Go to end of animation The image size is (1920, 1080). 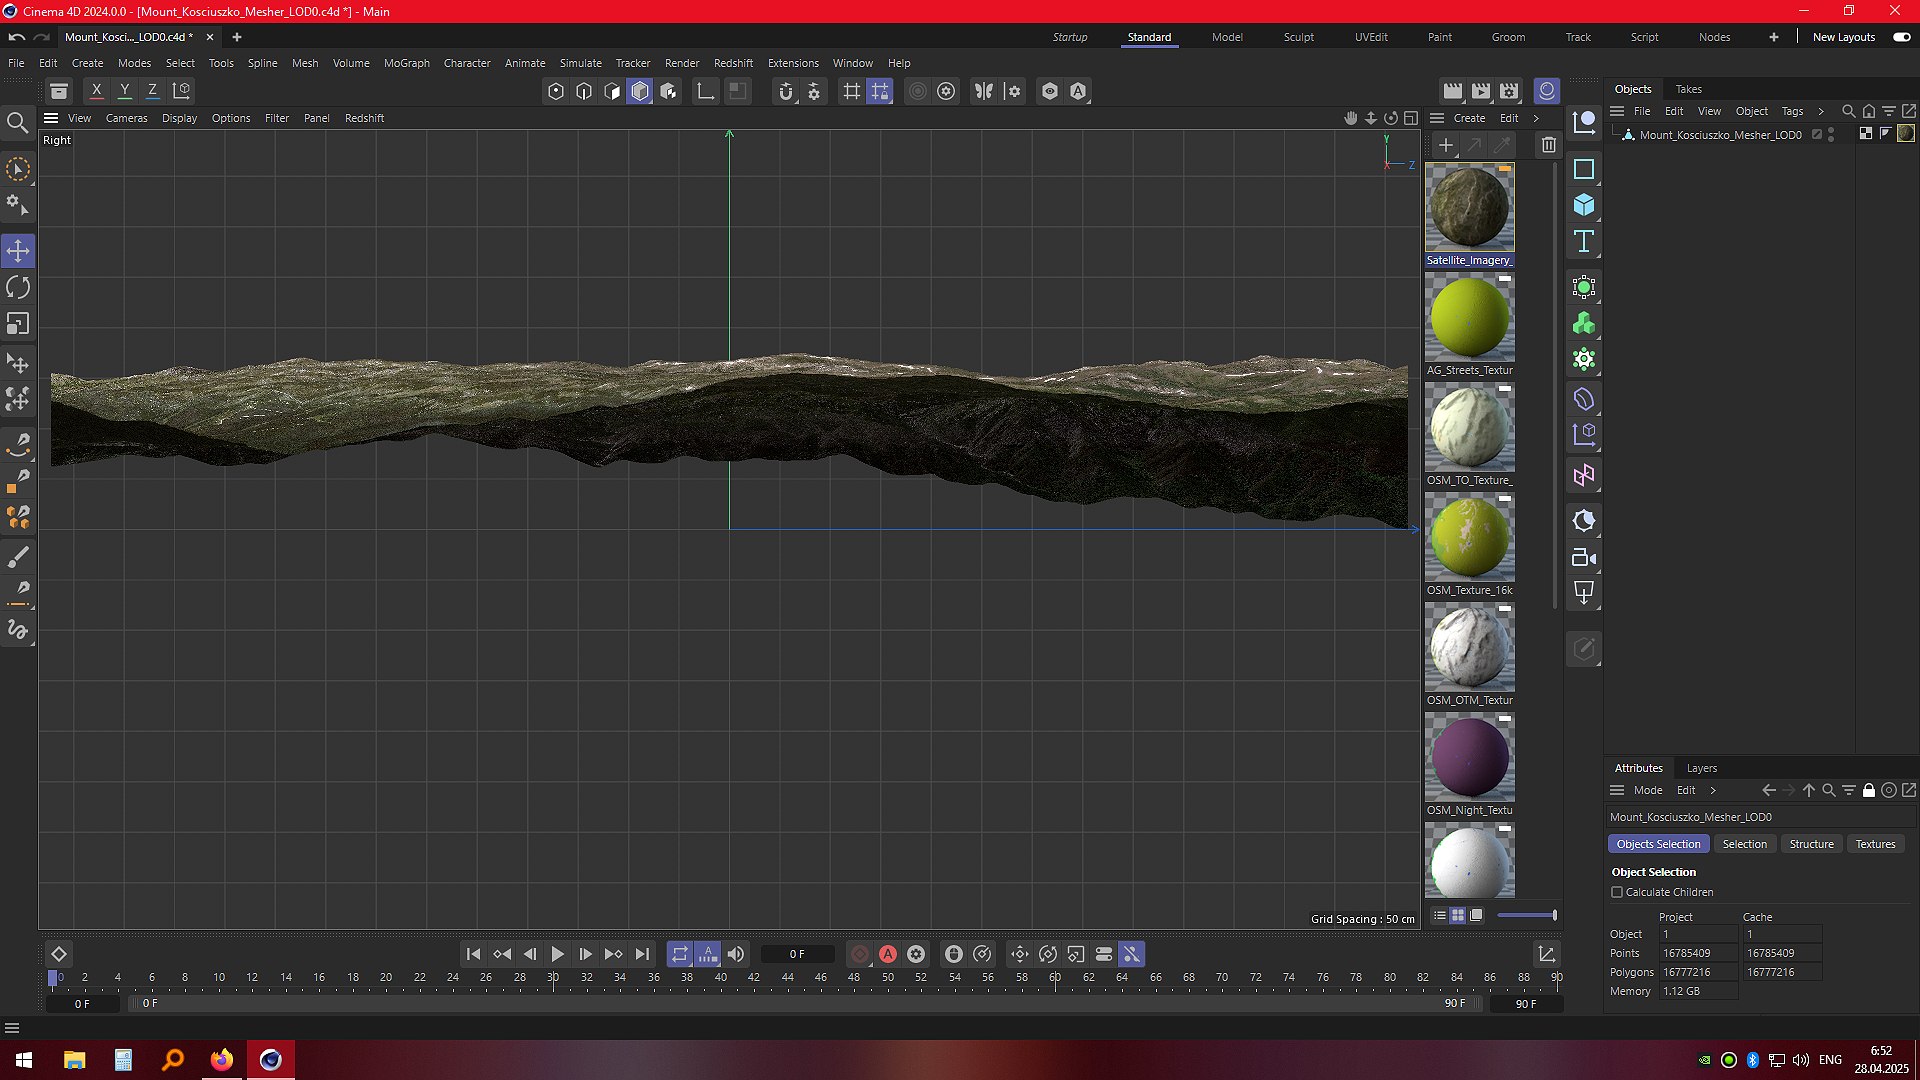[642, 954]
